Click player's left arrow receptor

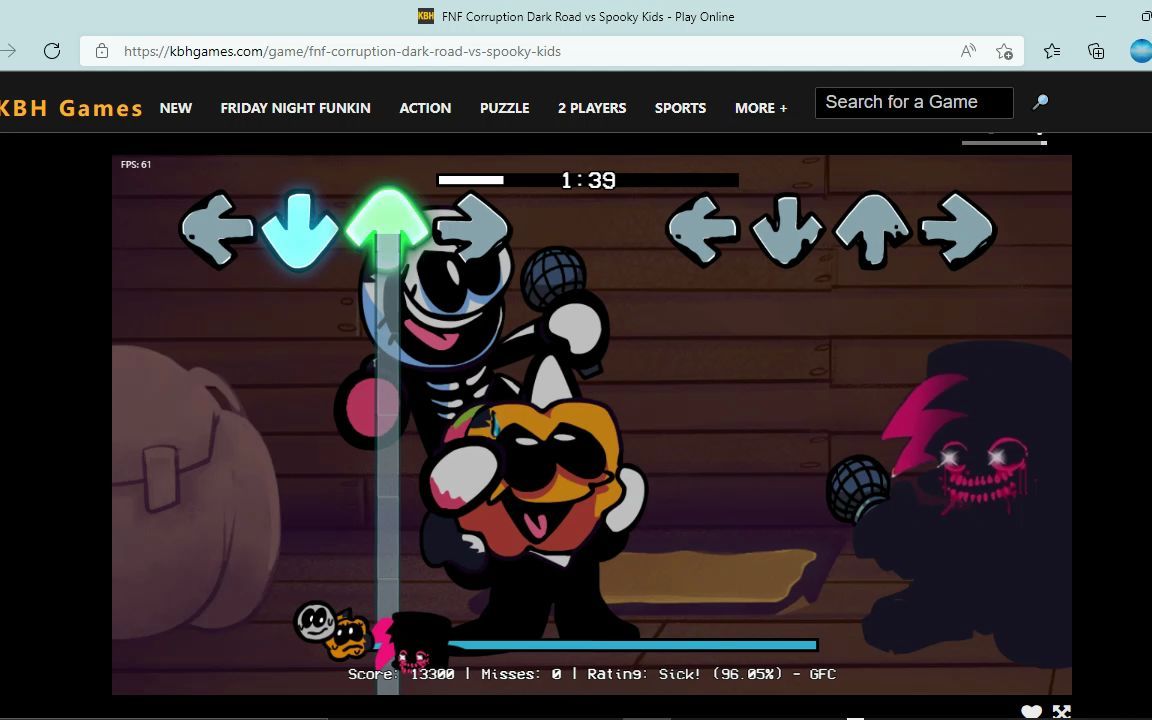(702, 229)
